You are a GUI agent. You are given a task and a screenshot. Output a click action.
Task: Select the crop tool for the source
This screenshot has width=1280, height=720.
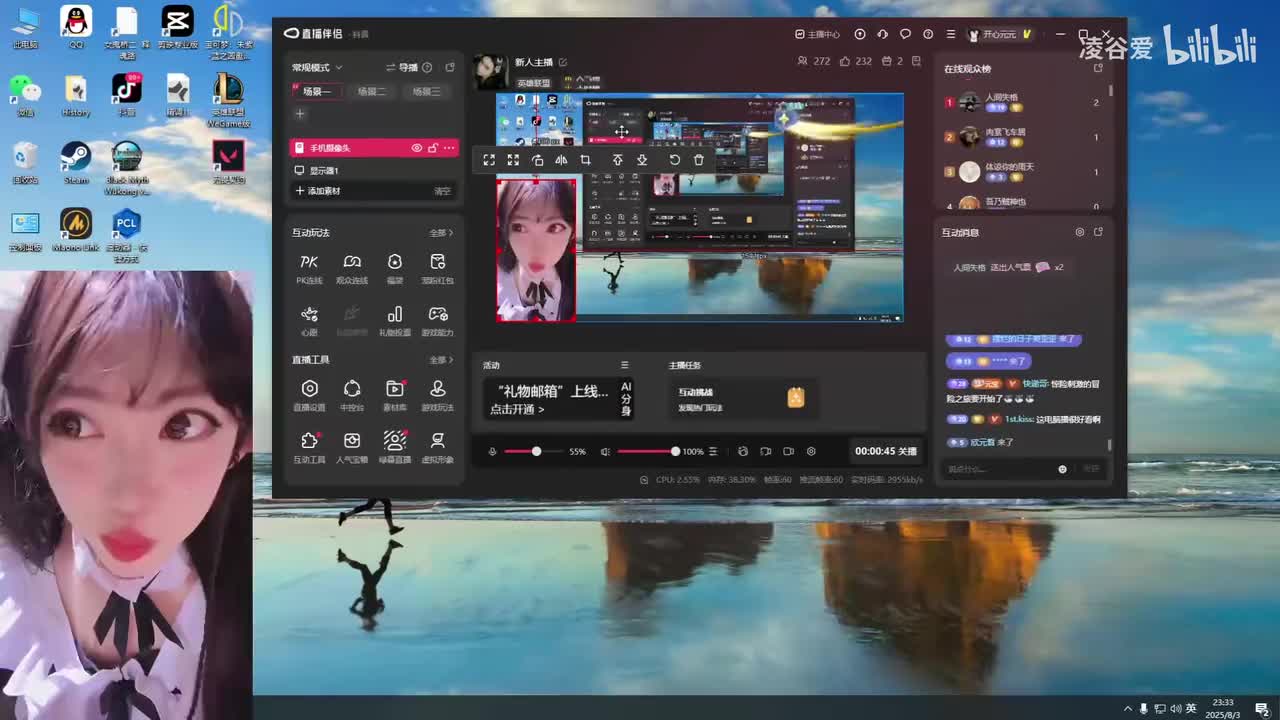tap(585, 160)
